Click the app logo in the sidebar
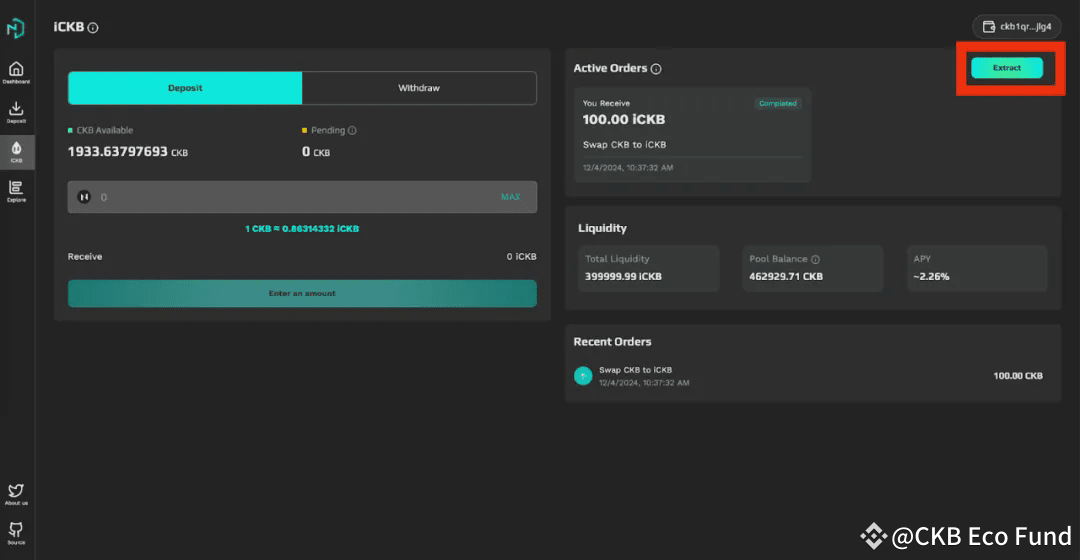 (16, 28)
